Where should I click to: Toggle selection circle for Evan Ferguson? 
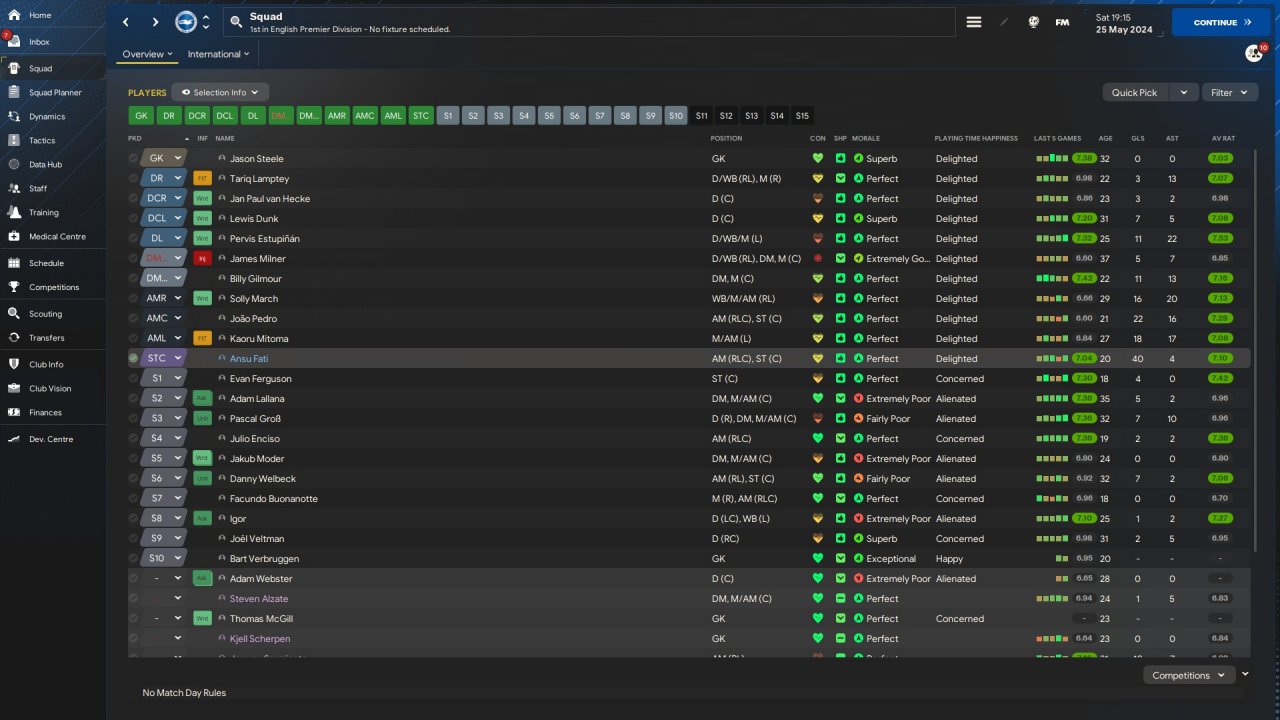[x=134, y=378]
